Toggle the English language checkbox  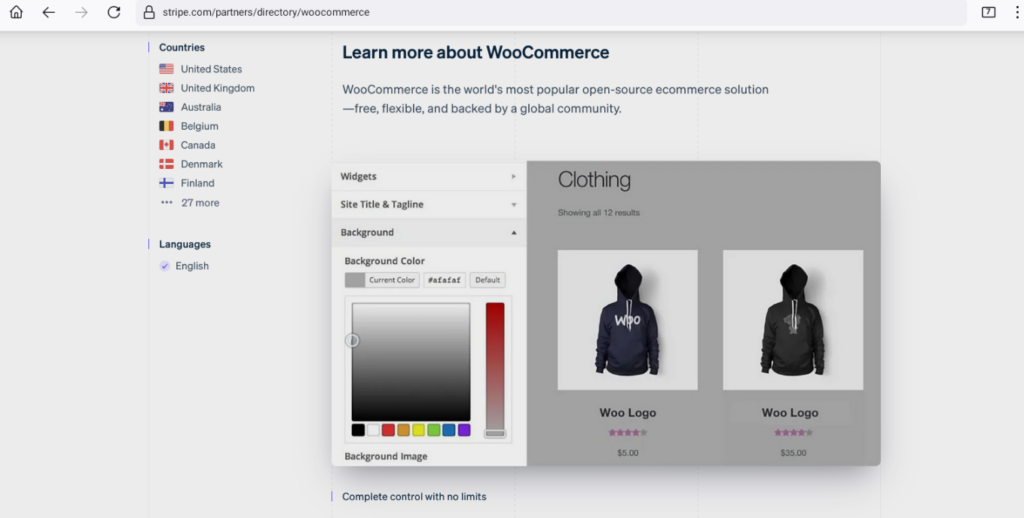click(165, 266)
